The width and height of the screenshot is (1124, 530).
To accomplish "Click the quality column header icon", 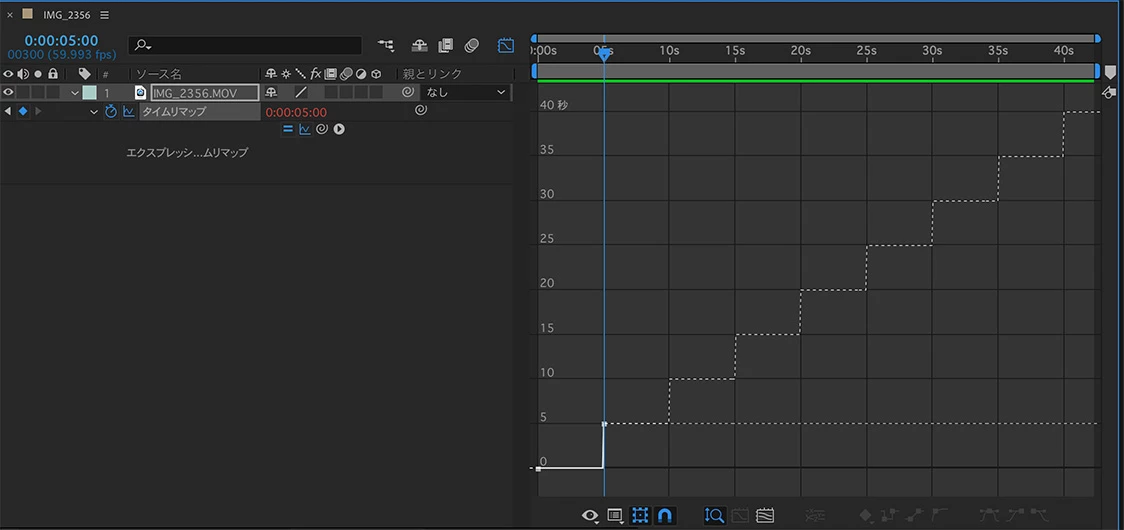I will click(x=300, y=73).
